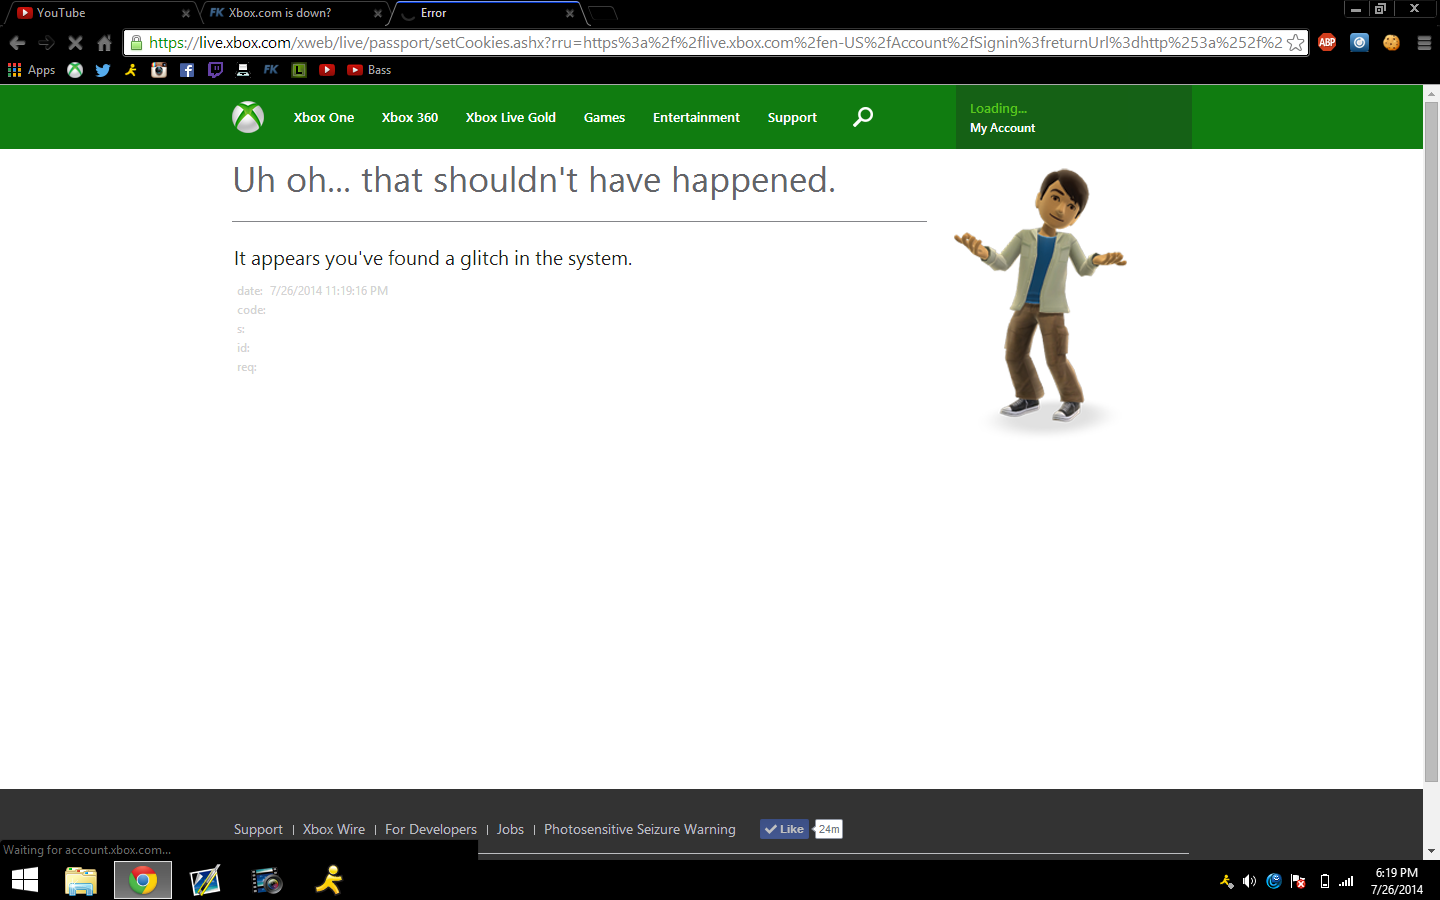
Task: Open the green L bookmark
Action: (299, 70)
